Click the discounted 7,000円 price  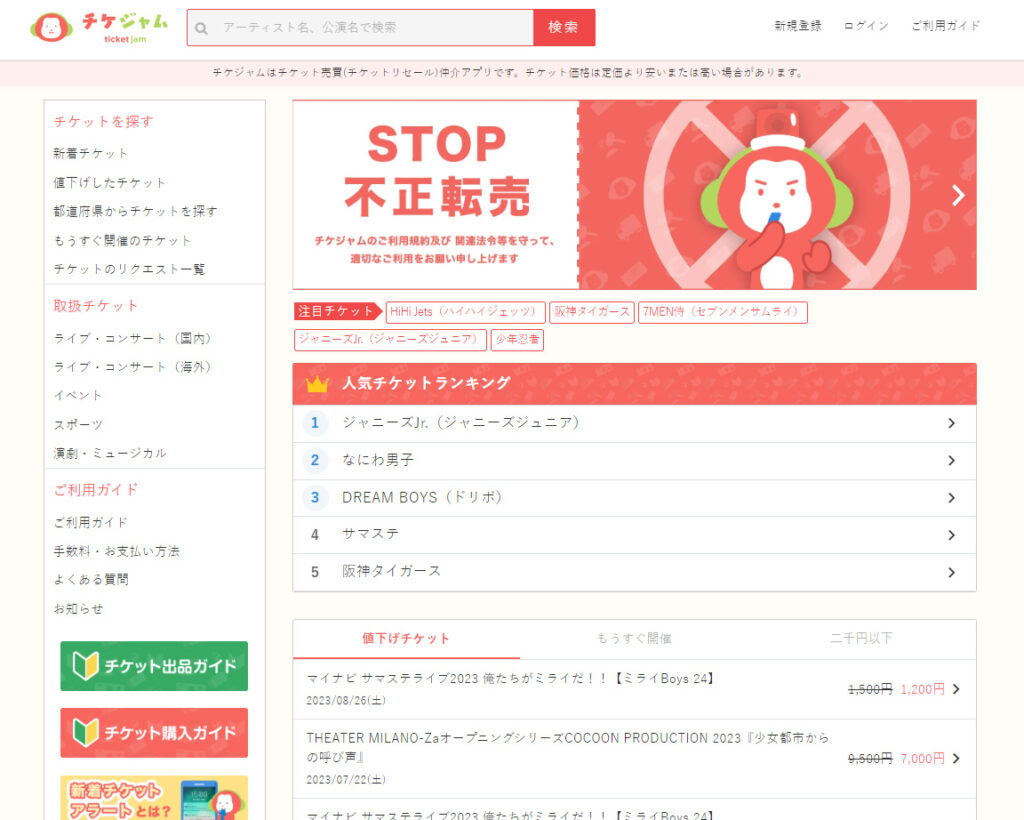point(922,758)
